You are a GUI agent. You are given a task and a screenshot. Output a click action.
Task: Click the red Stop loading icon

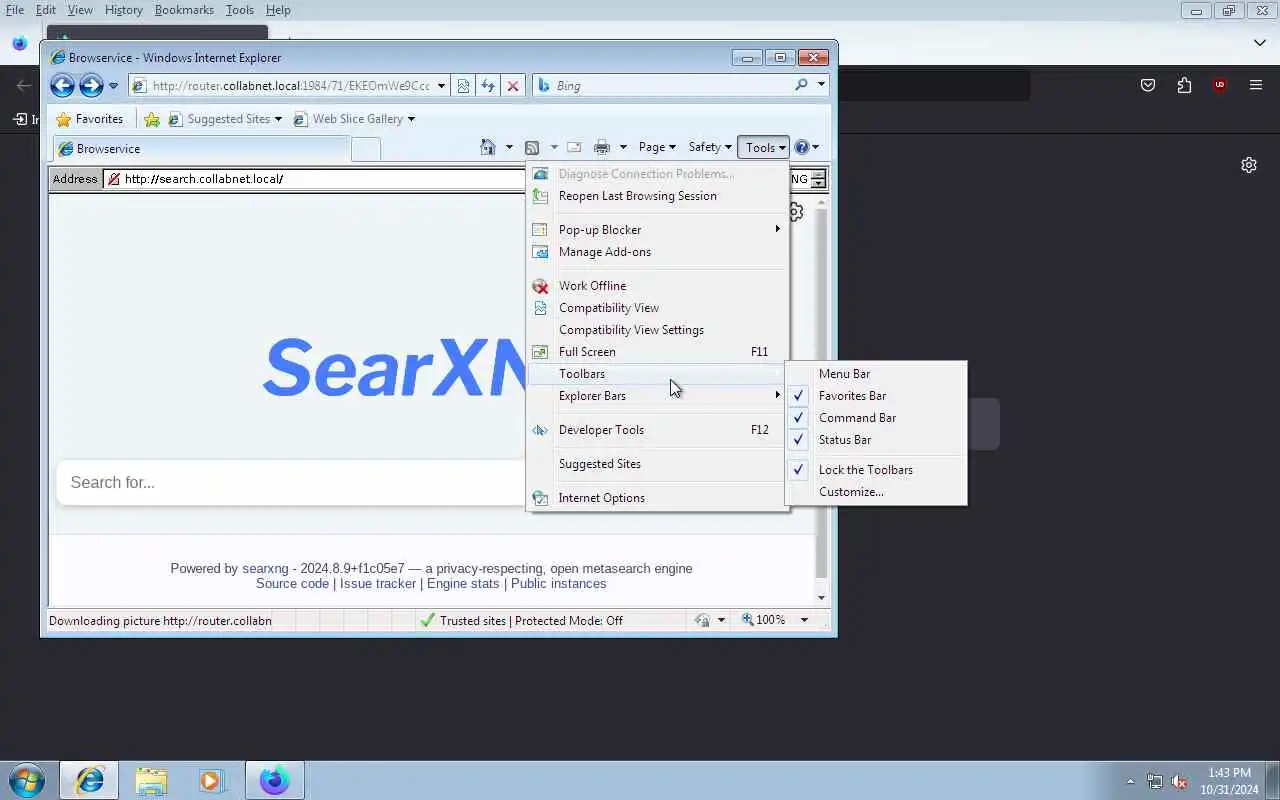point(513,86)
